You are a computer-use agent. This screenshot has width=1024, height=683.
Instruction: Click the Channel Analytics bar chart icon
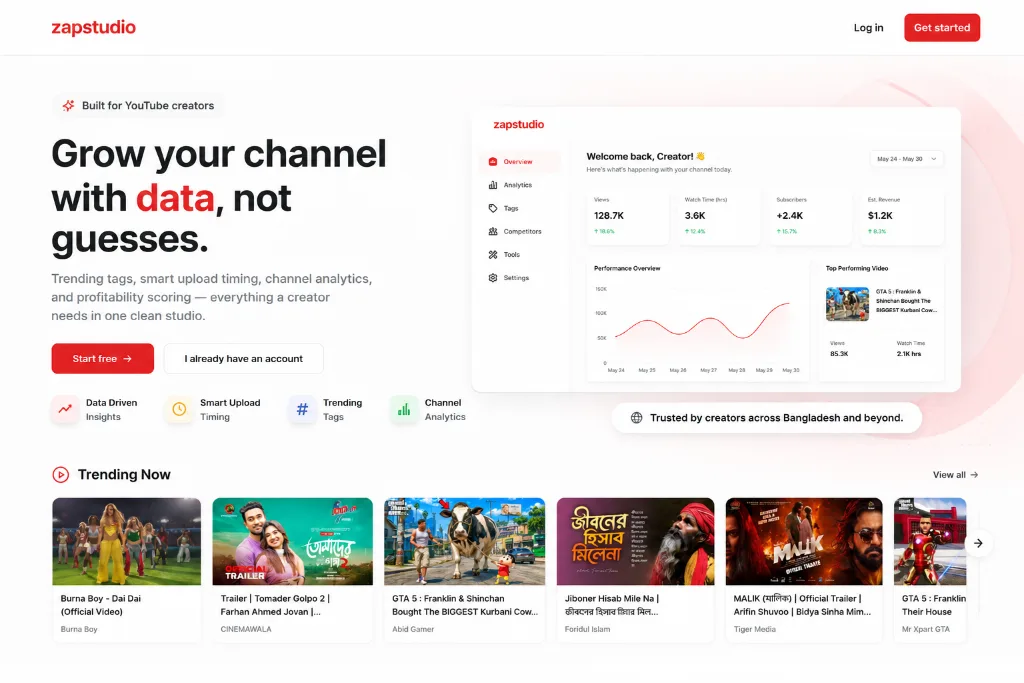click(x=404, y=409)
